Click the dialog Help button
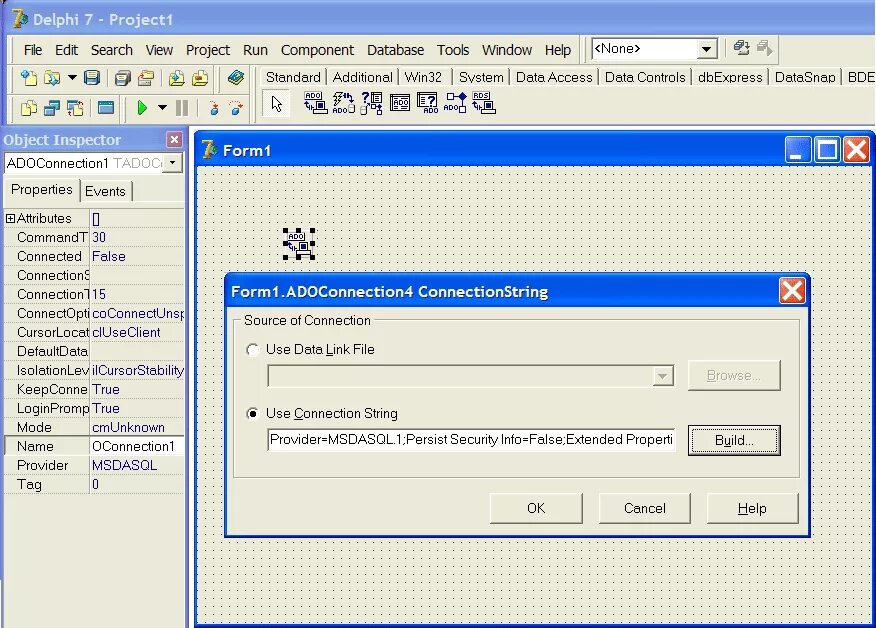Image resolution: width=876 pixels, height=628 pixels. coord(752,508)
